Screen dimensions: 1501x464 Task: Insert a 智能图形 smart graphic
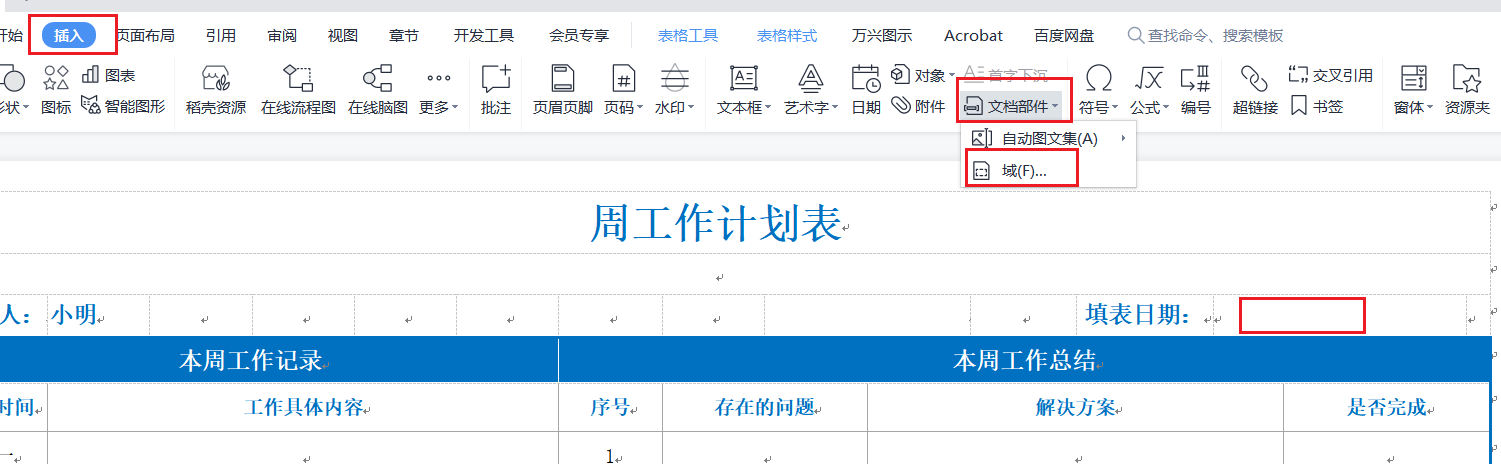coord(124,105)
